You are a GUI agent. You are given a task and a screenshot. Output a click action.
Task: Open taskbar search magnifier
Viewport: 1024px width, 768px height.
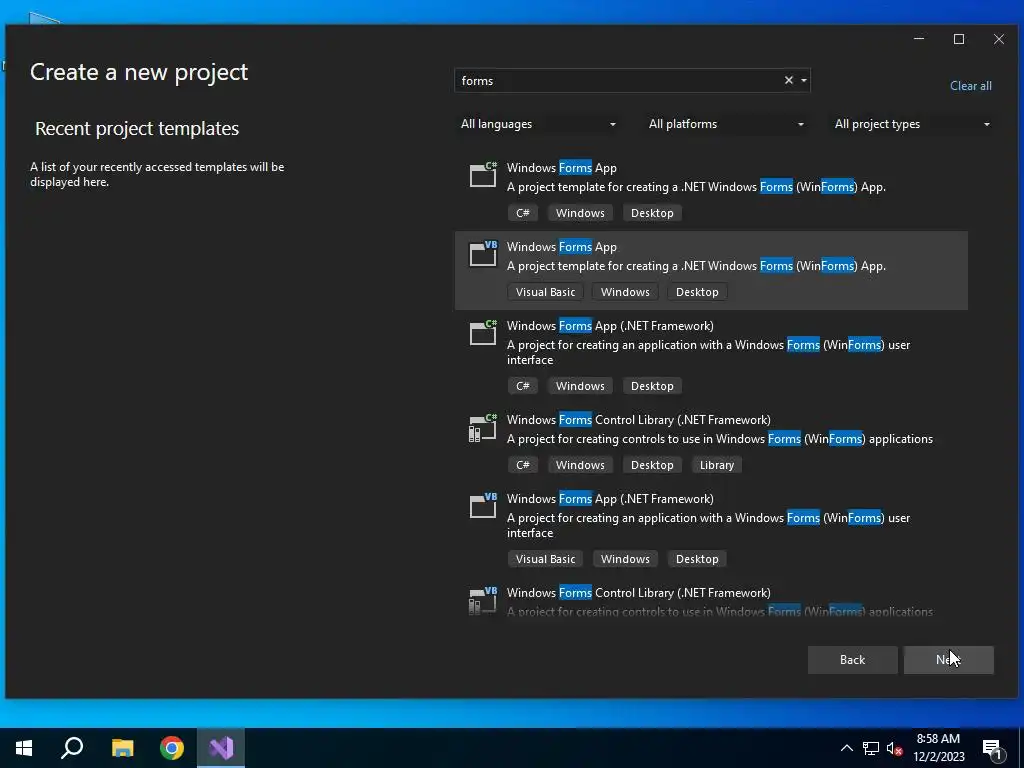point(72,748)
